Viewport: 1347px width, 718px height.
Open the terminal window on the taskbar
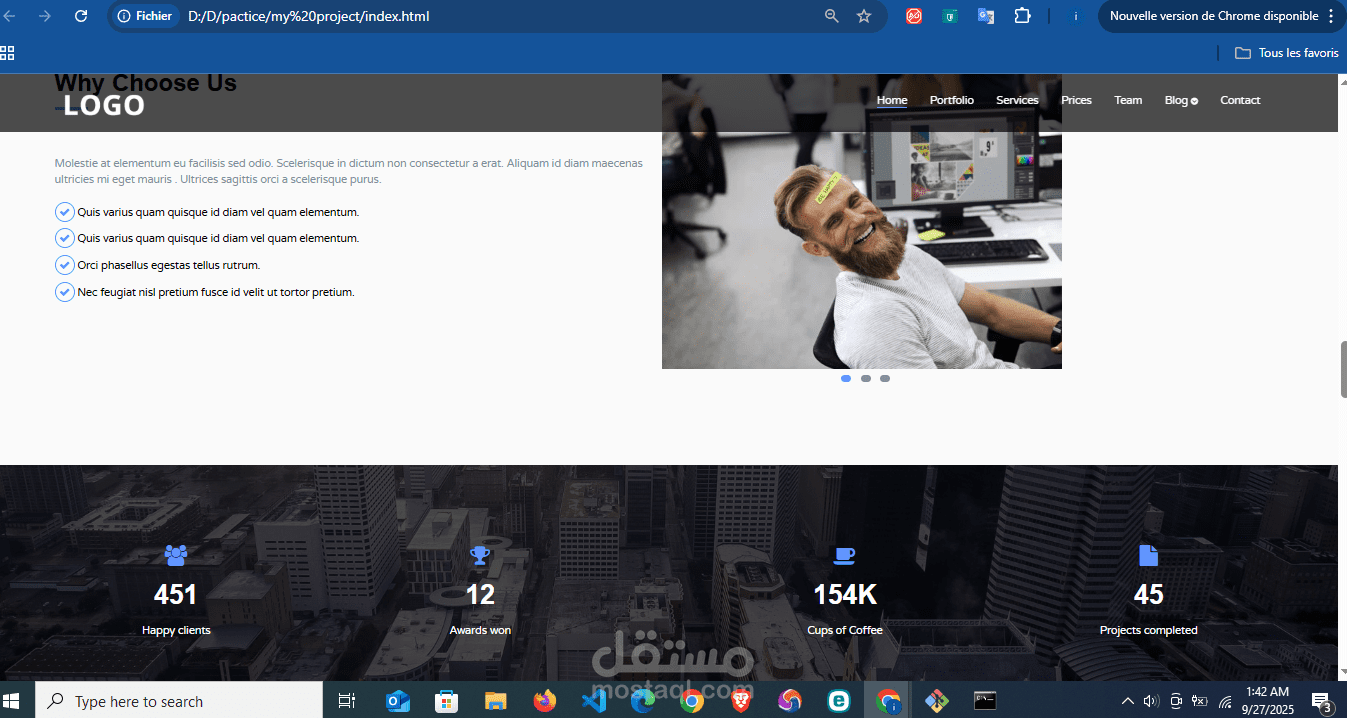pyautogui.click(x=985, y=701)
